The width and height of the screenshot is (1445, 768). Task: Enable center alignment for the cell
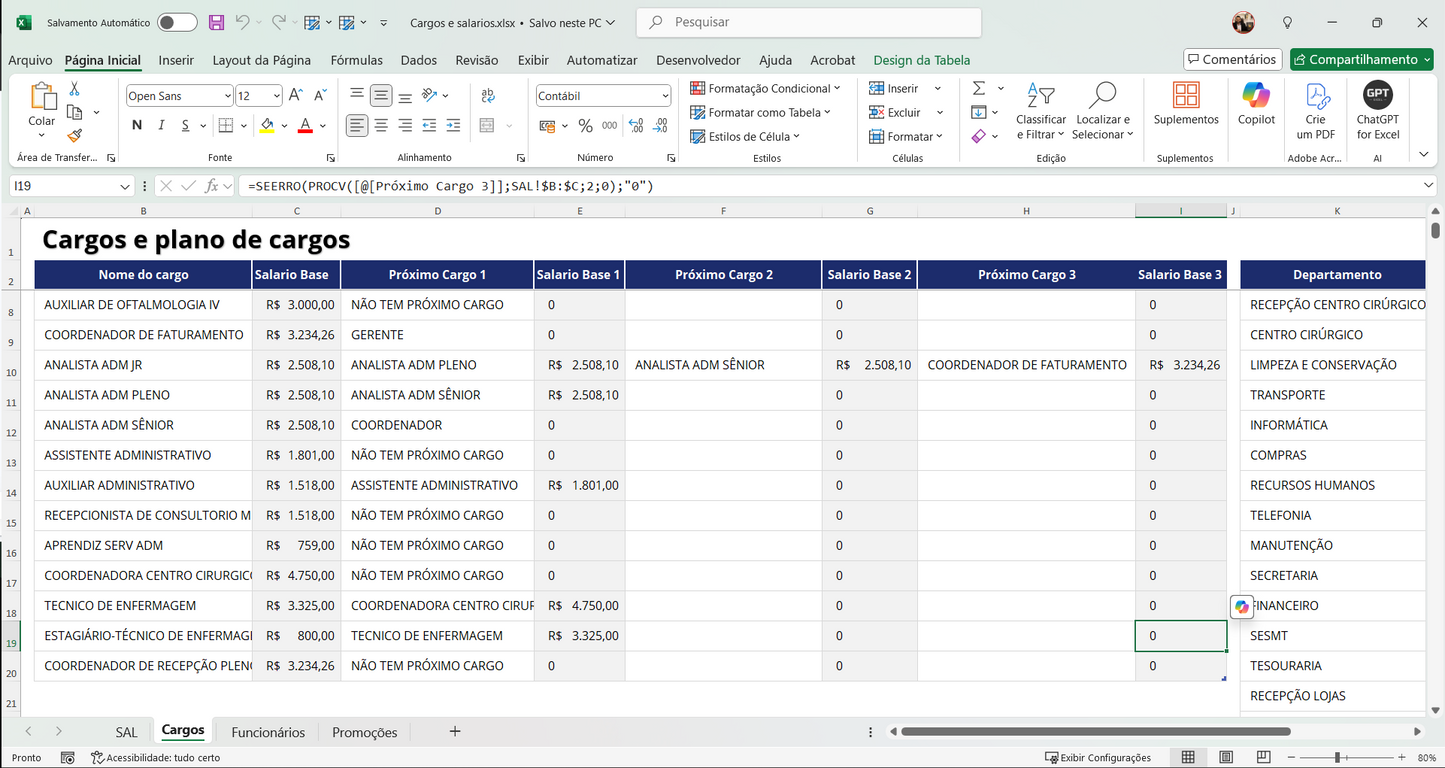point(381,125)
